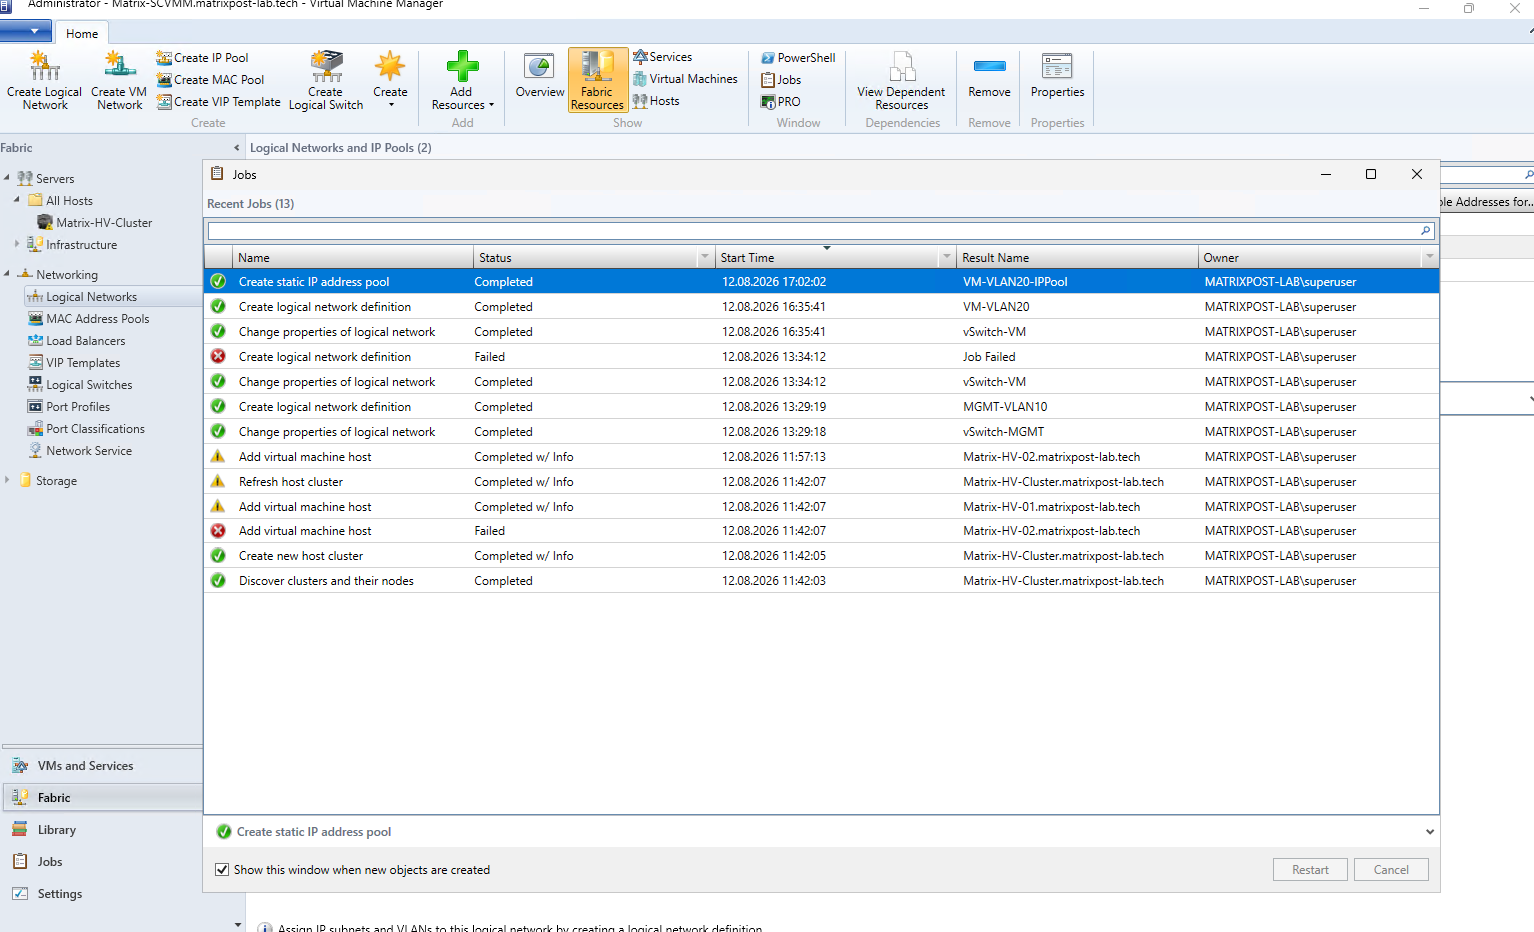Select Create VIP Template
Viewport: 1534px width, 932px height.
pyautogui.click(x=218, y=102)
